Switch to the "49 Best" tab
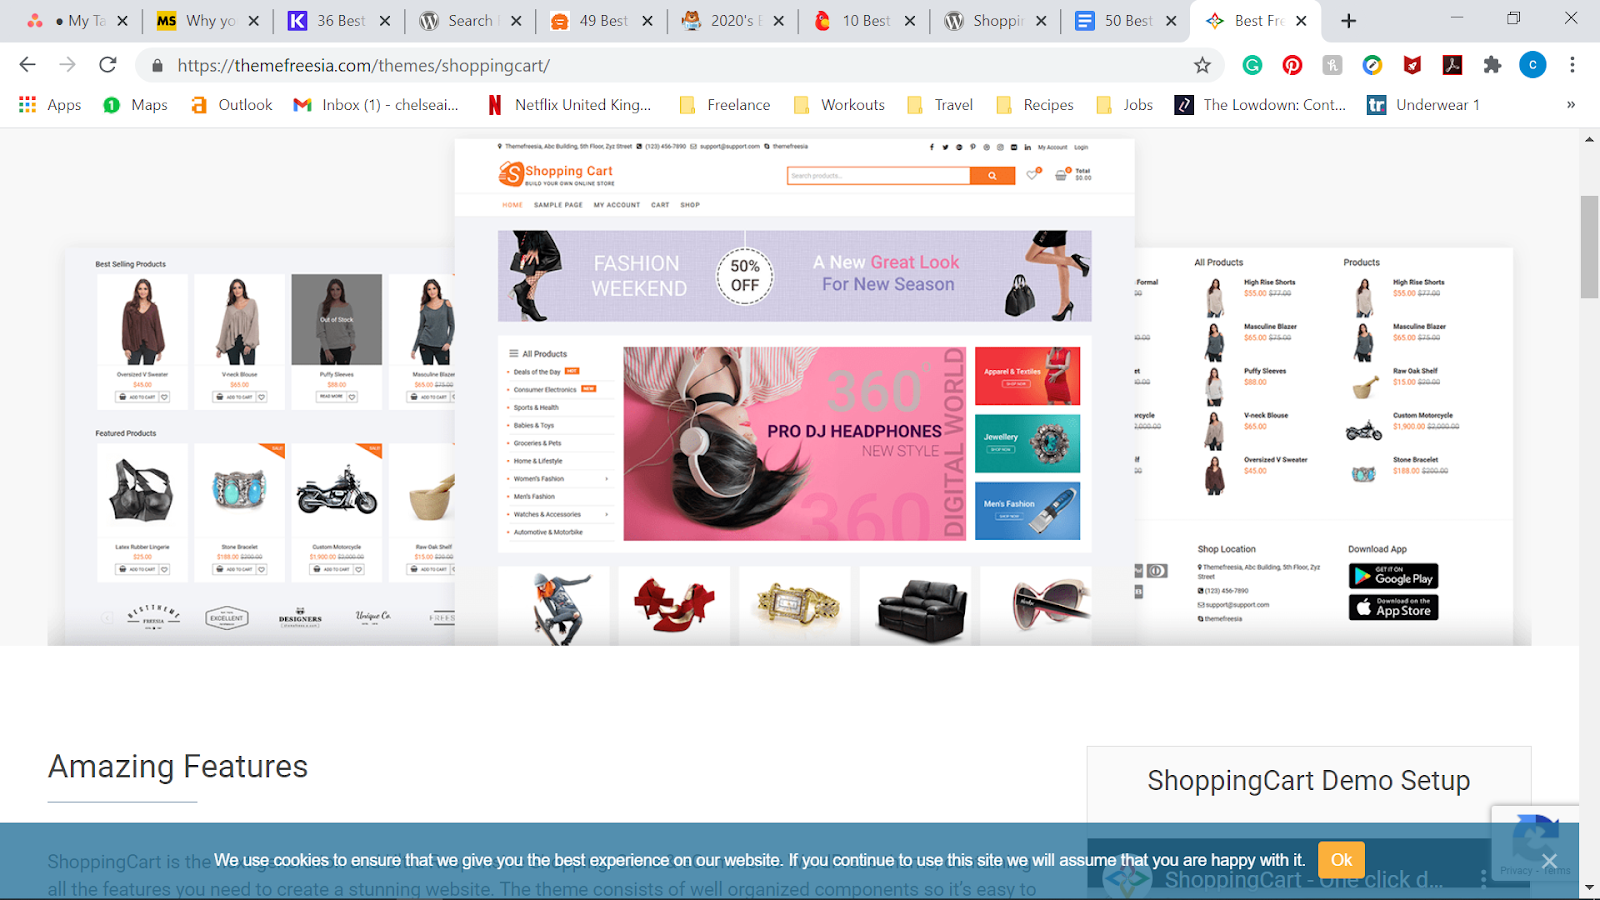Screen dimensions: 1600x900 click(x=599, y=21)
